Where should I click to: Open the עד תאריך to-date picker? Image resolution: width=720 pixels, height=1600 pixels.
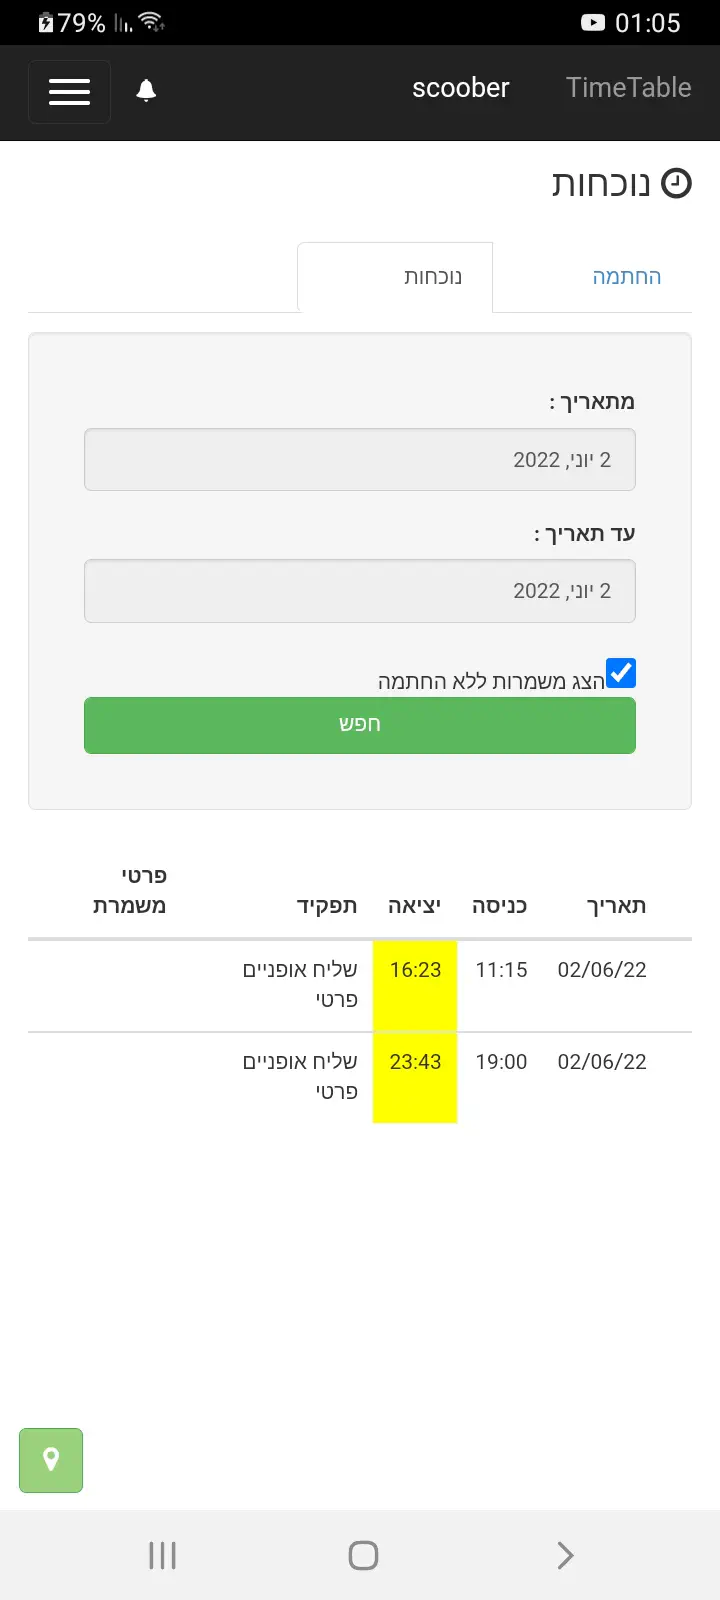(360, 591)
